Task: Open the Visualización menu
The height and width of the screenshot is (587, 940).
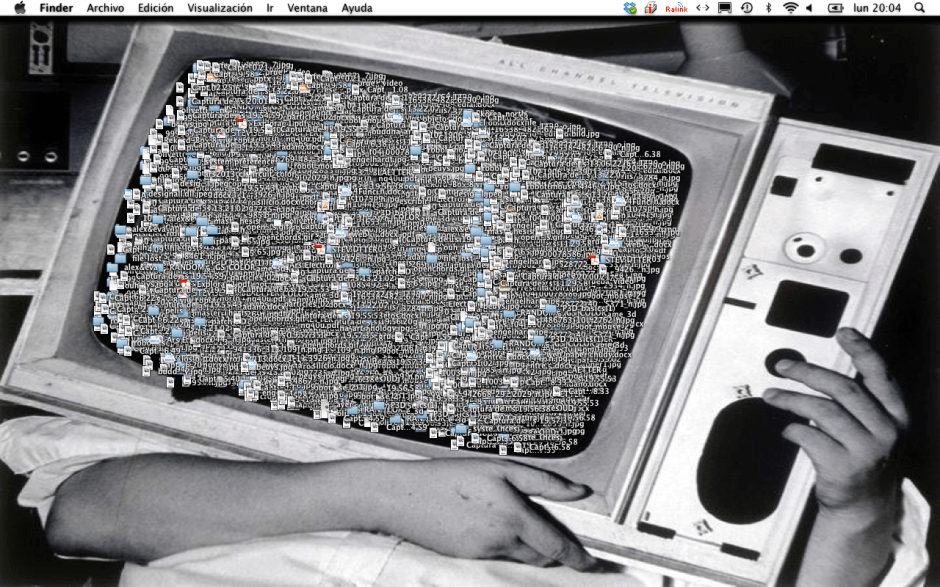Action: (x=220, y=8)
